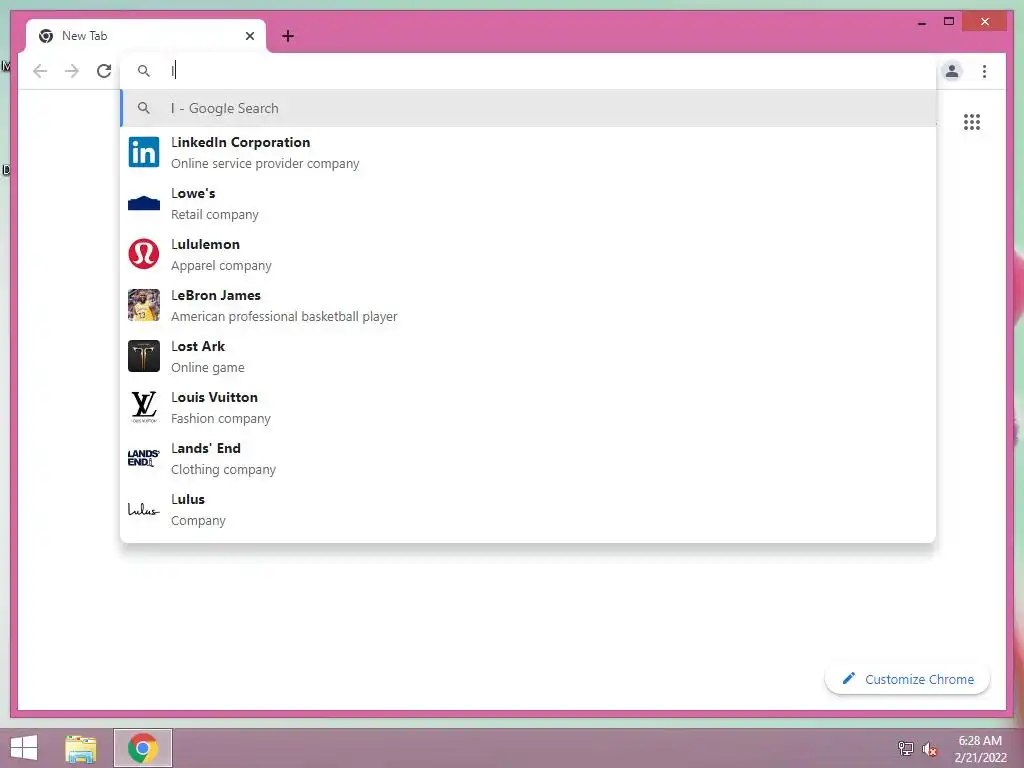Click the back navigation arrow
The width and height of the screenshot is (1024, 768).
click(40, 71)
